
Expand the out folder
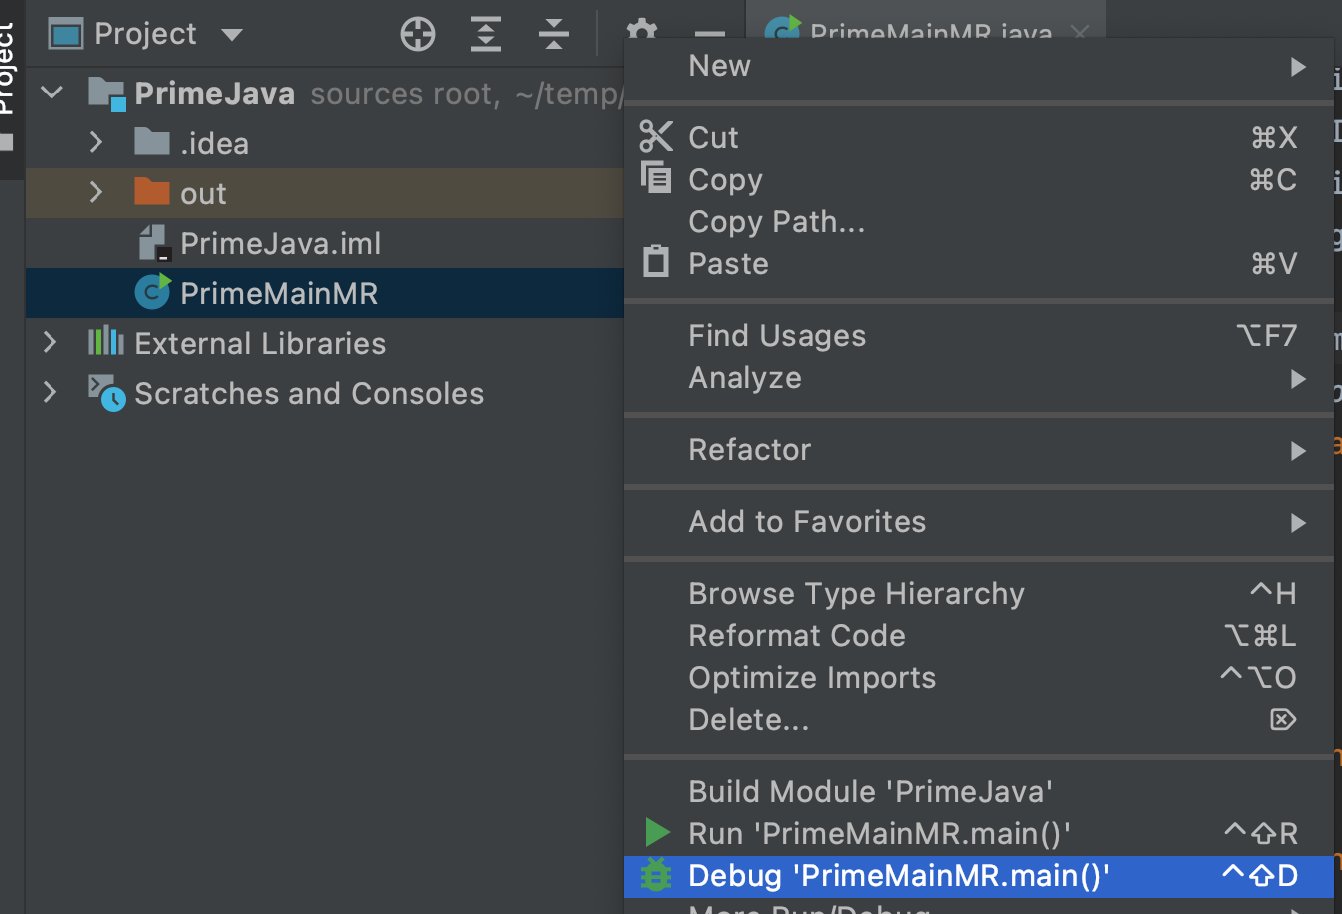(96, 192)
